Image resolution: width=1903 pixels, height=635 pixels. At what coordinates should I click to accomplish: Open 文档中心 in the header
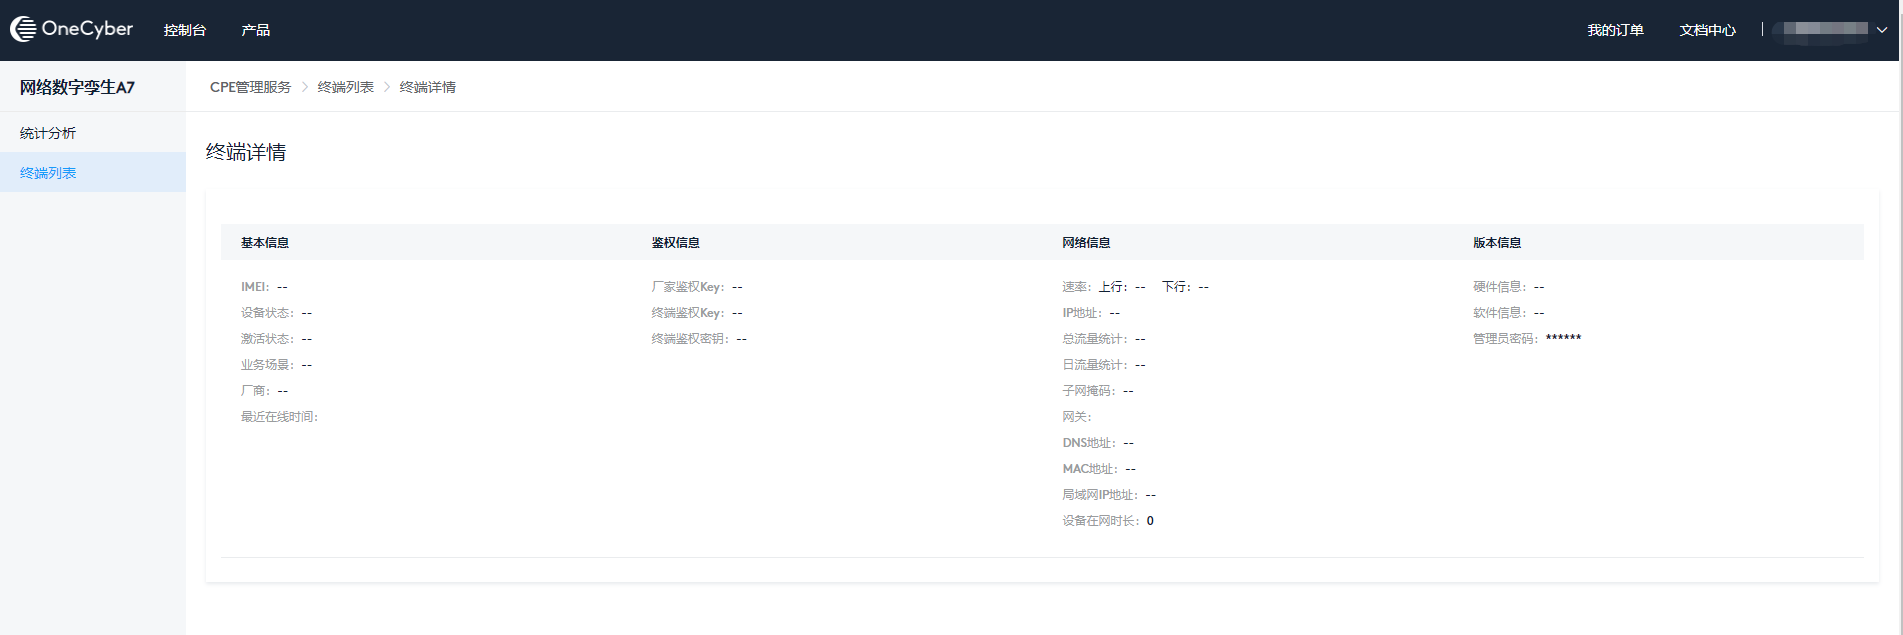(1707, 30)
